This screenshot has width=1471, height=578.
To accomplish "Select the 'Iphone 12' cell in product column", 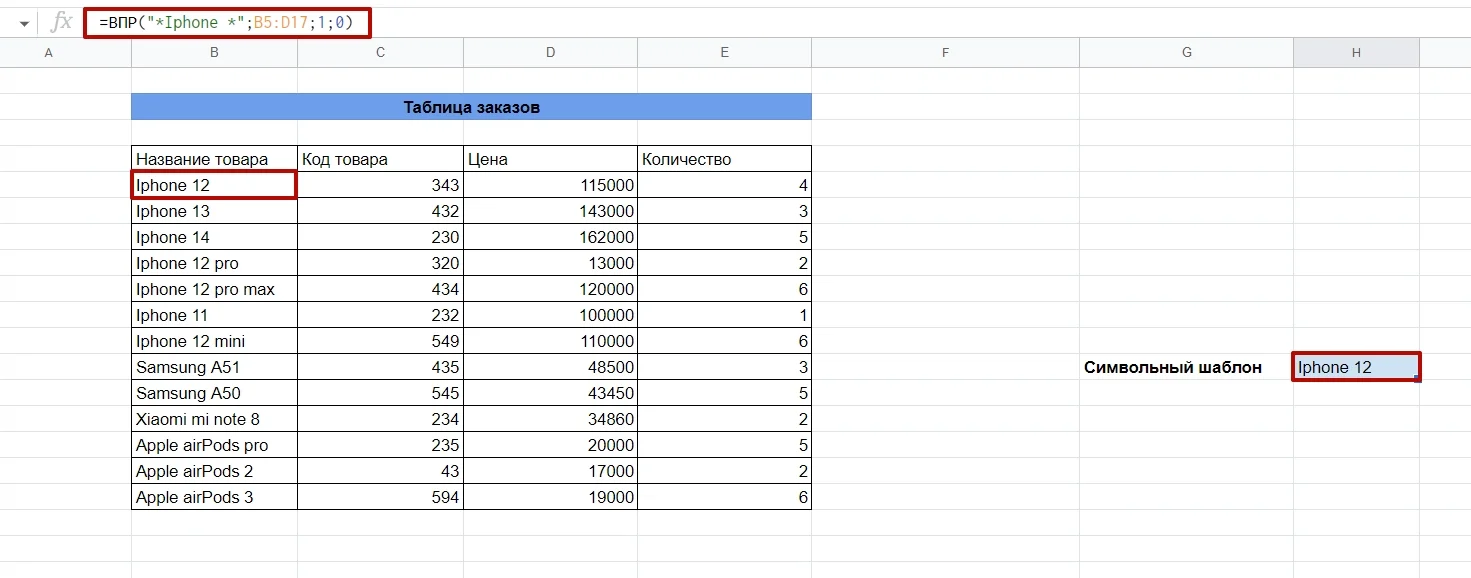I will click(x=214, y=185).
